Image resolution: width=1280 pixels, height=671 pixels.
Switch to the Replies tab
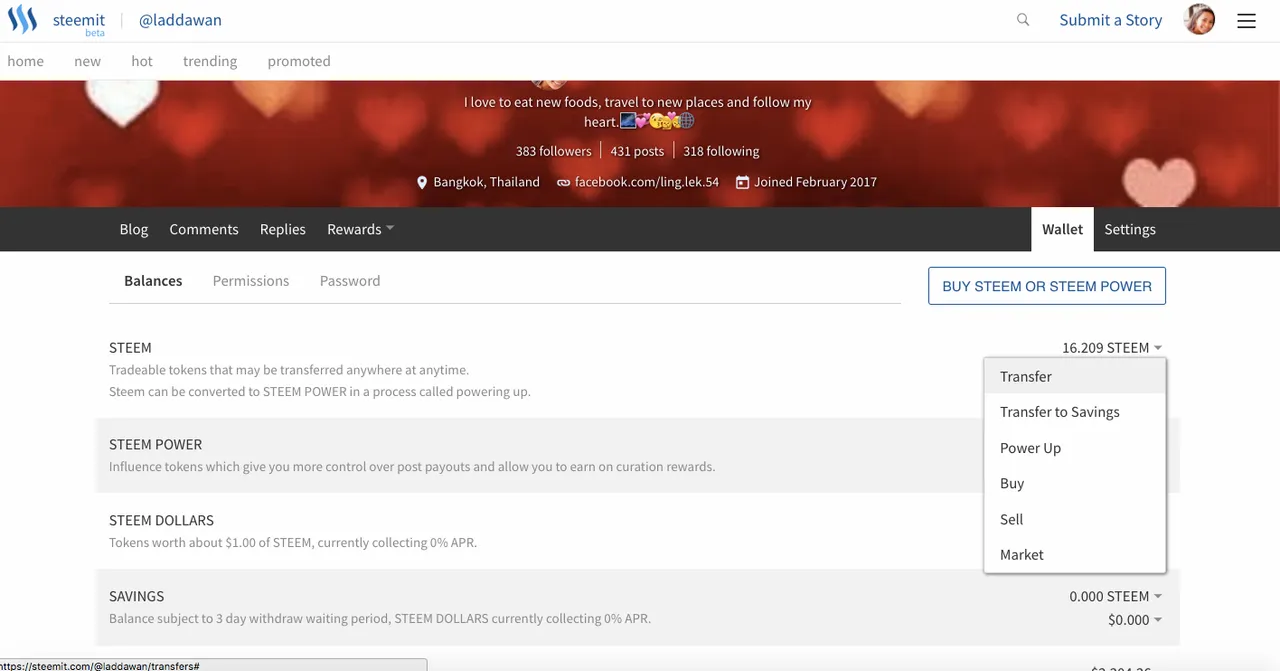pyautogui.click(x=283, y=229)
